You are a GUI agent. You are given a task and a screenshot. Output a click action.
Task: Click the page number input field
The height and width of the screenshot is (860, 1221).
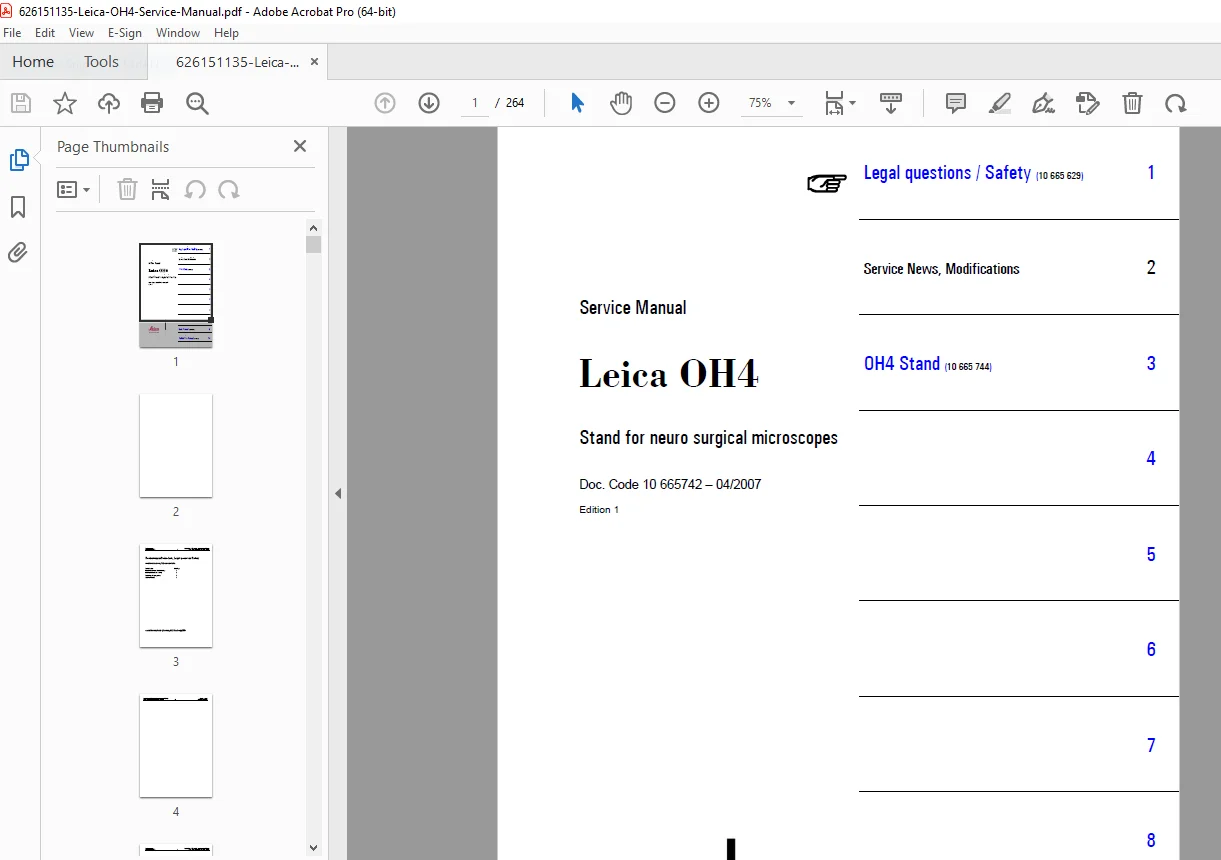(474, 102)
